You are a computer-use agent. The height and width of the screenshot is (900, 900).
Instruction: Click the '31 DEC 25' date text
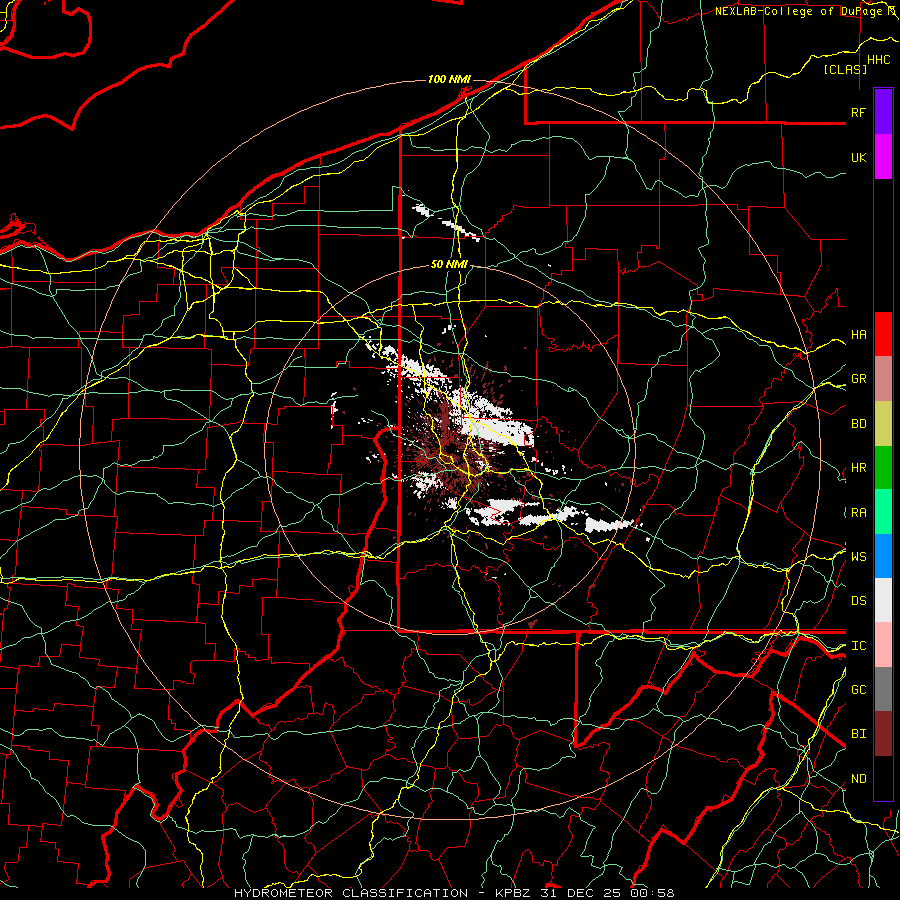pos(581,893)
